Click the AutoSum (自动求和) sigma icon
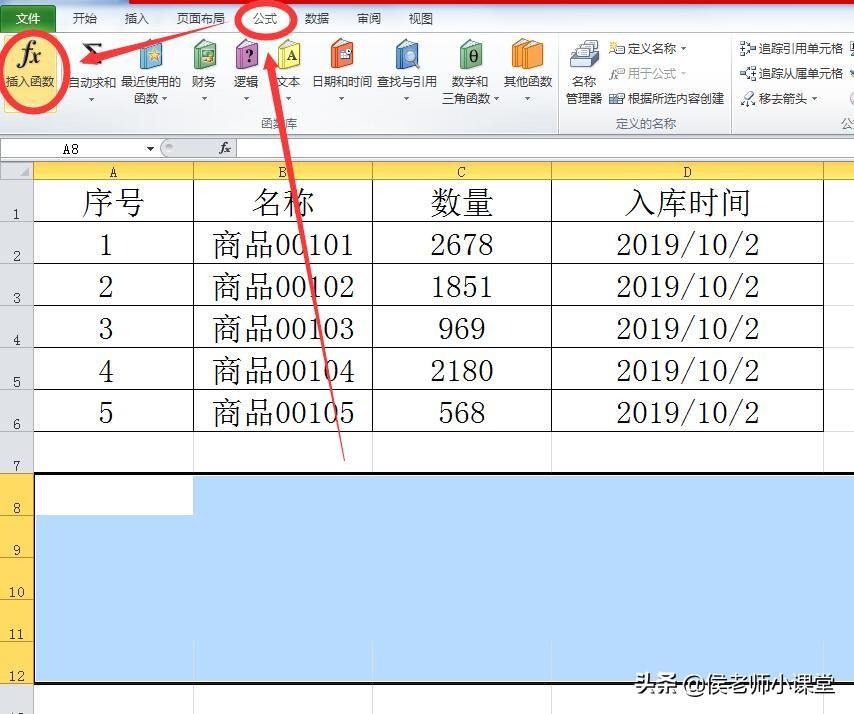Viewport: 854px width, 714px height. point(92,53)
